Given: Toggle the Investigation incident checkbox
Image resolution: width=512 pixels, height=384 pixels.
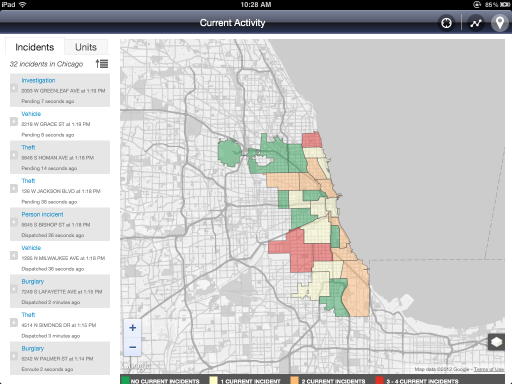Looking at the screenshot, I should coord(14,88).
